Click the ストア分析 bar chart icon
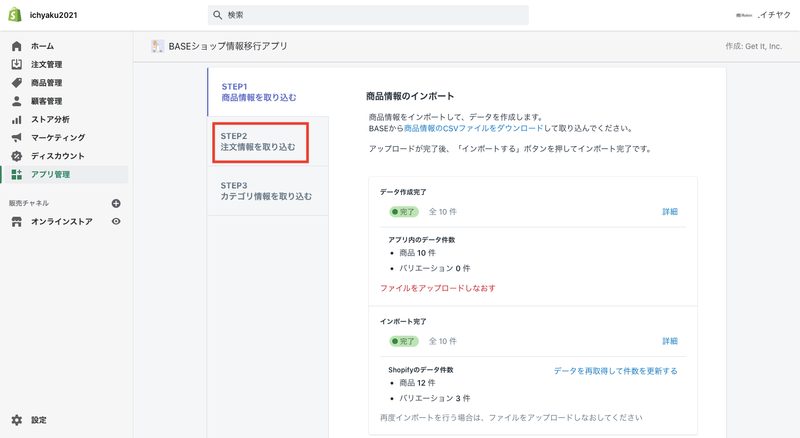Image resolution: width=800 pixels, height=438 pixels. click(x=17, y=119)
